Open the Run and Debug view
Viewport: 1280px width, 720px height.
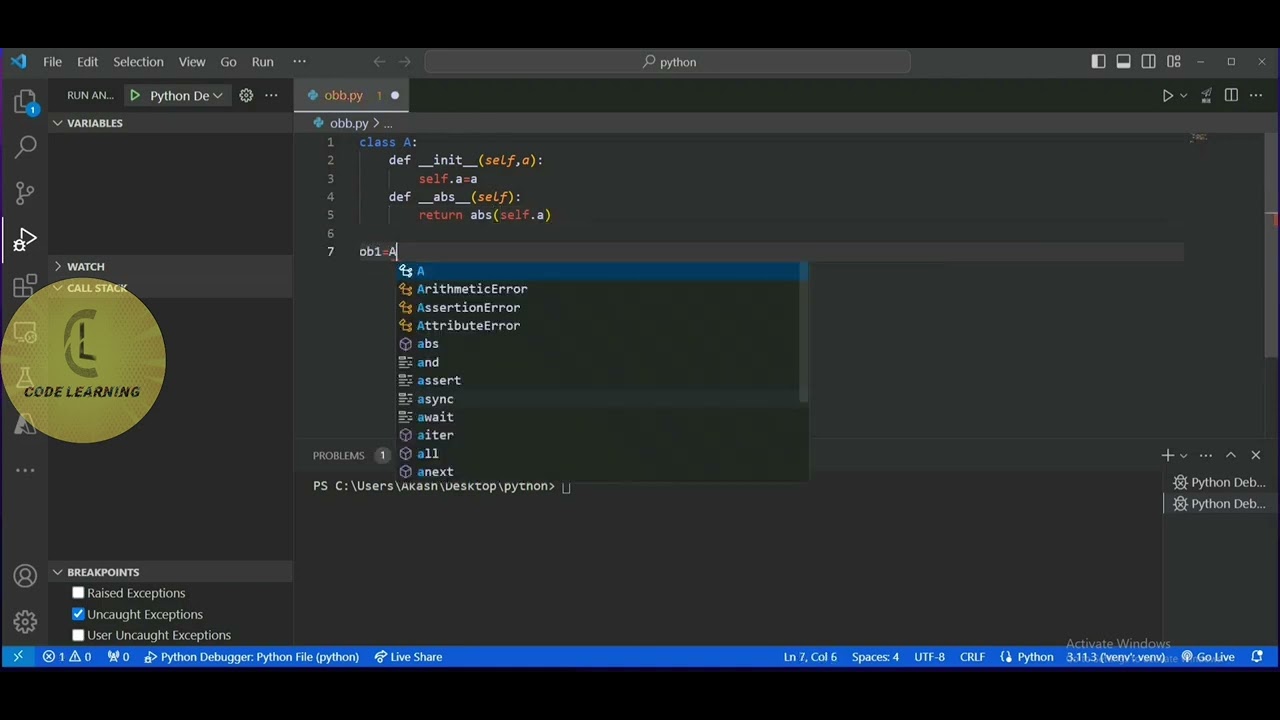25,240
